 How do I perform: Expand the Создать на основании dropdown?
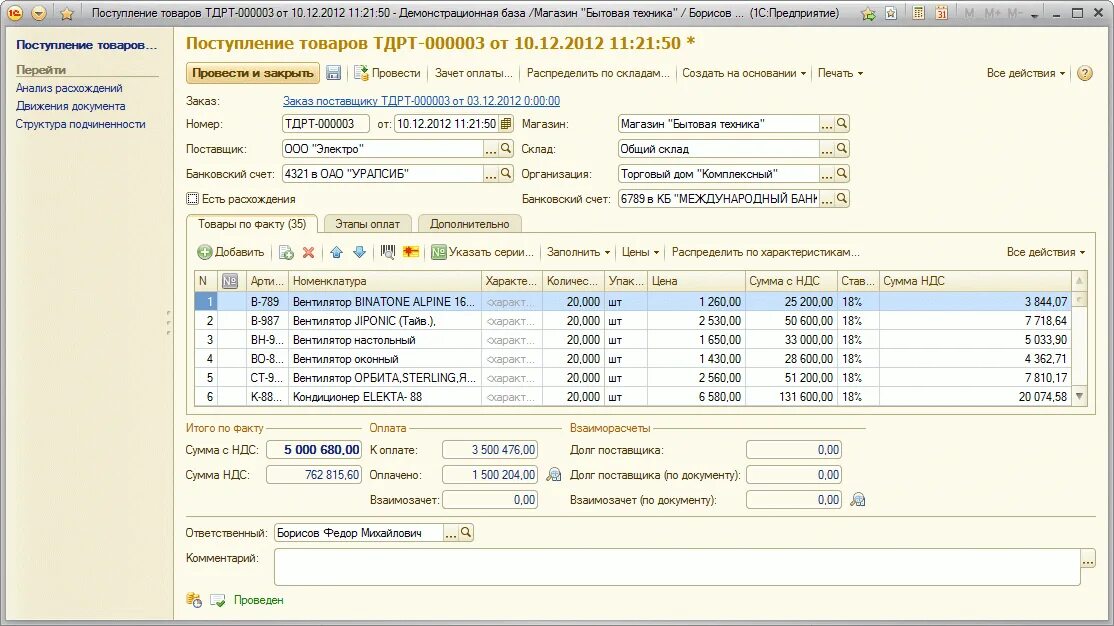click(x=744, y=73)
